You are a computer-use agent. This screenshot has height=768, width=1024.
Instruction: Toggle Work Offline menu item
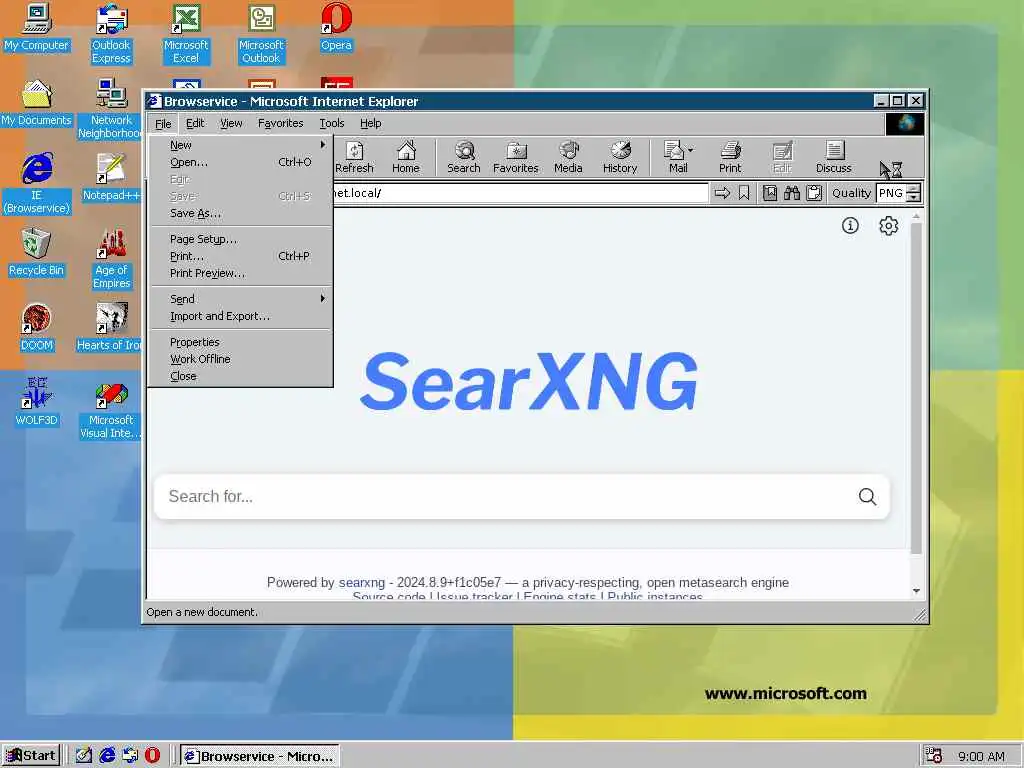(x=241, y=359)
